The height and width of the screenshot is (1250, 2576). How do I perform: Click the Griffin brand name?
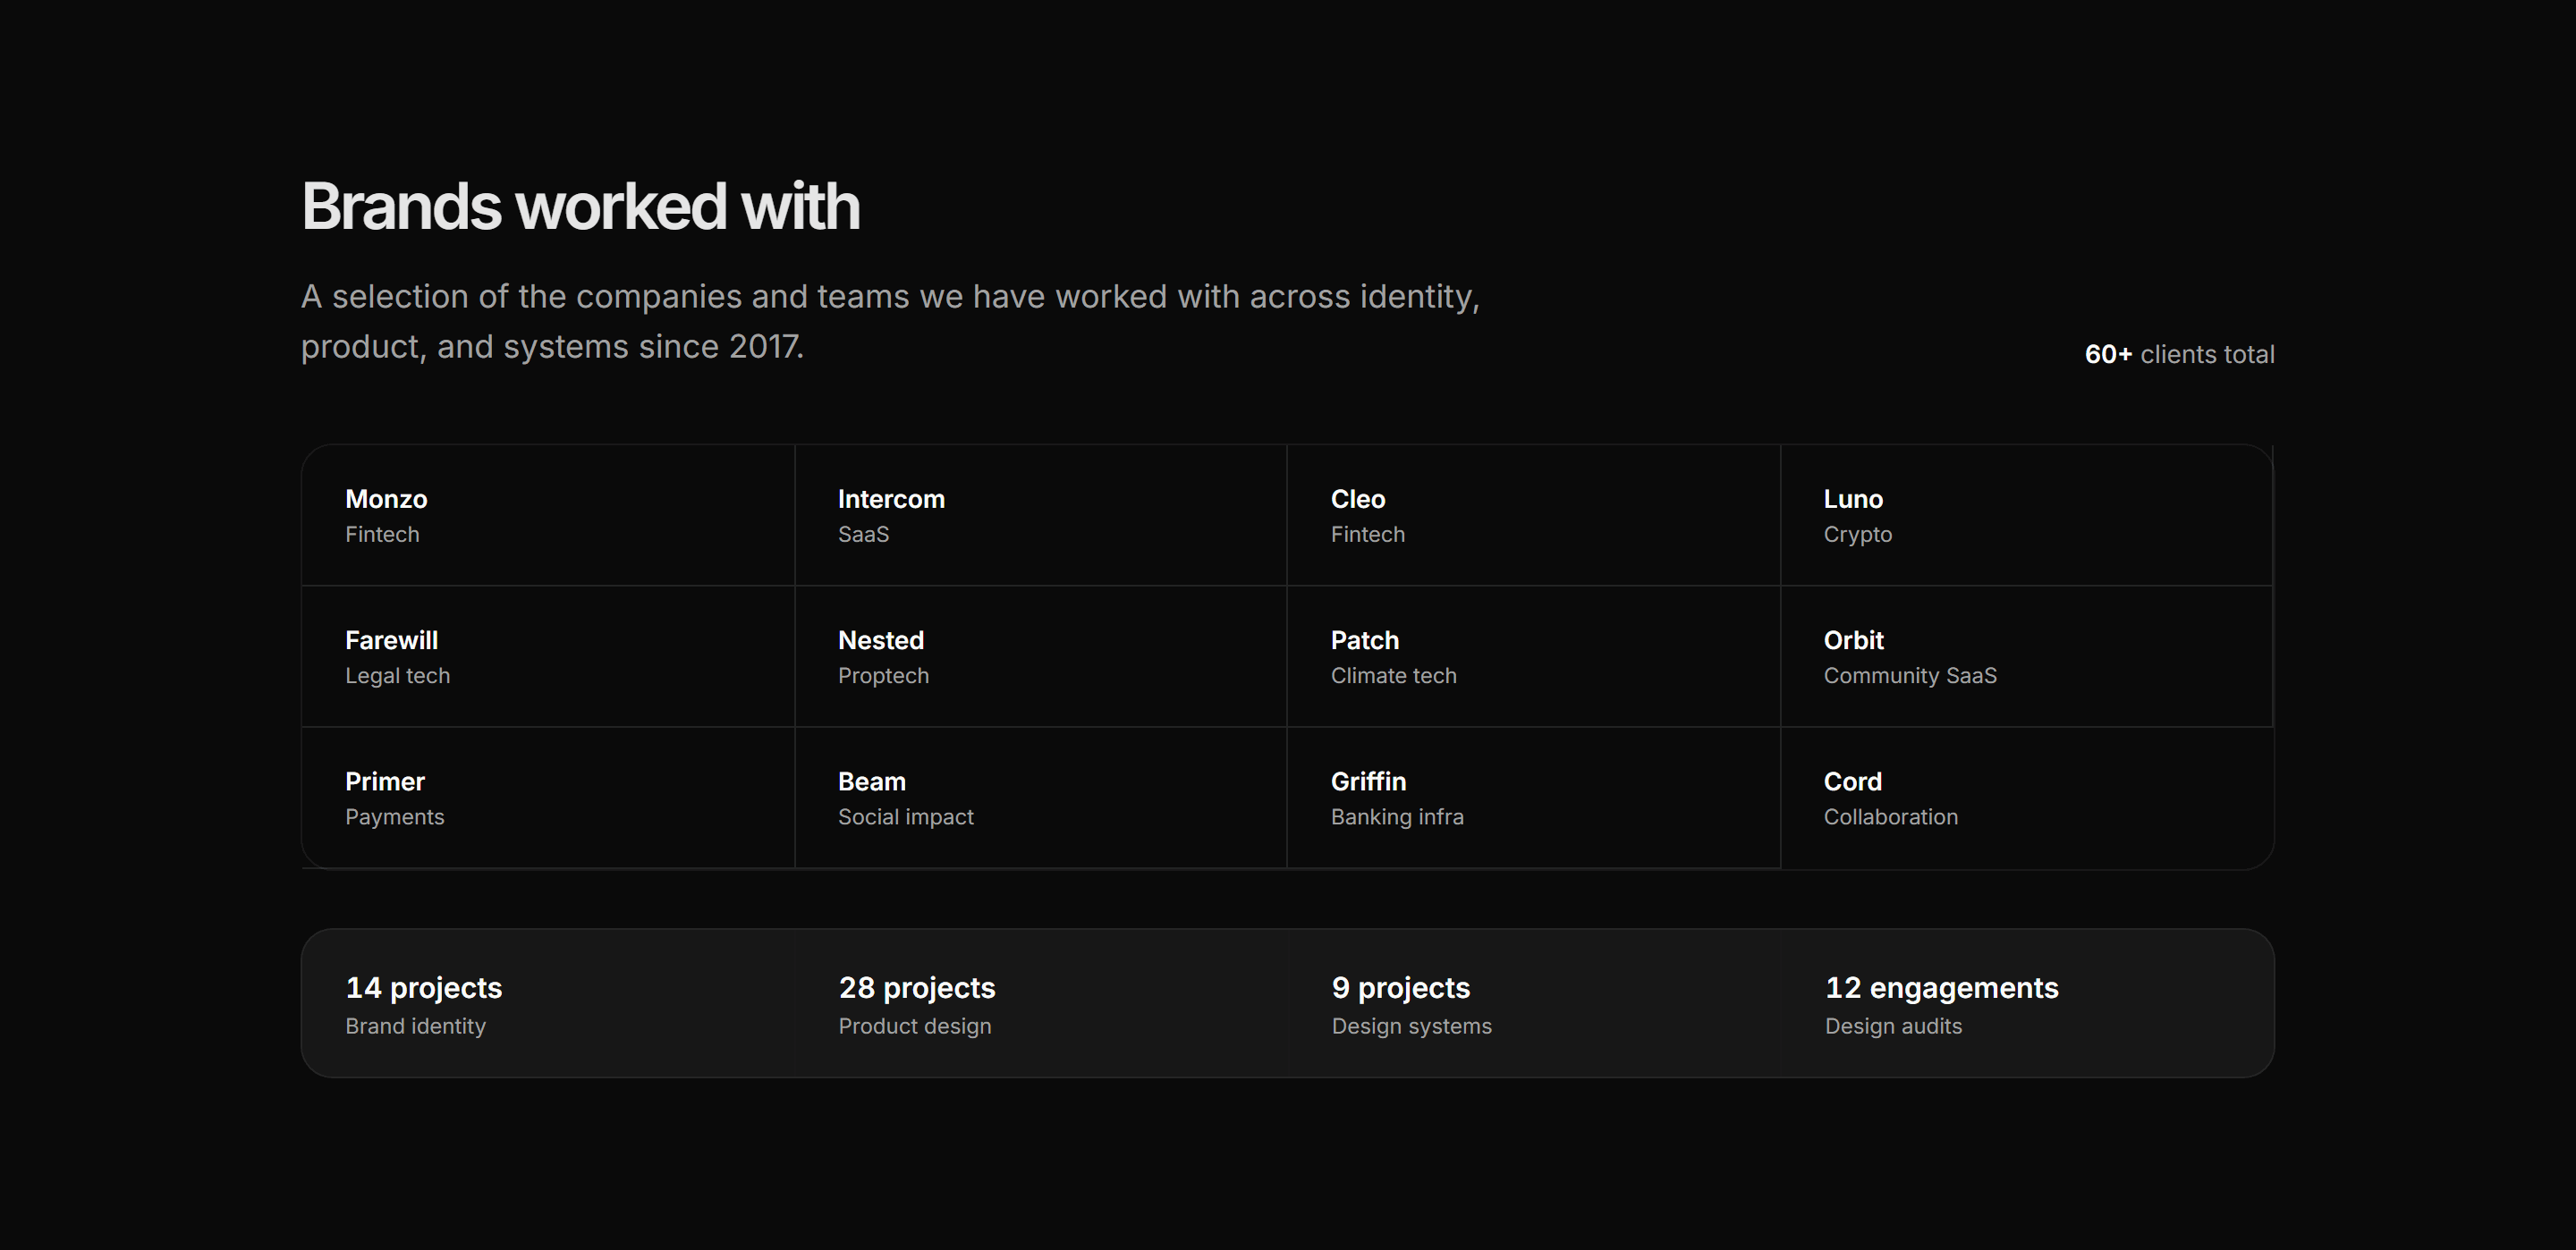pos(1368,781)
